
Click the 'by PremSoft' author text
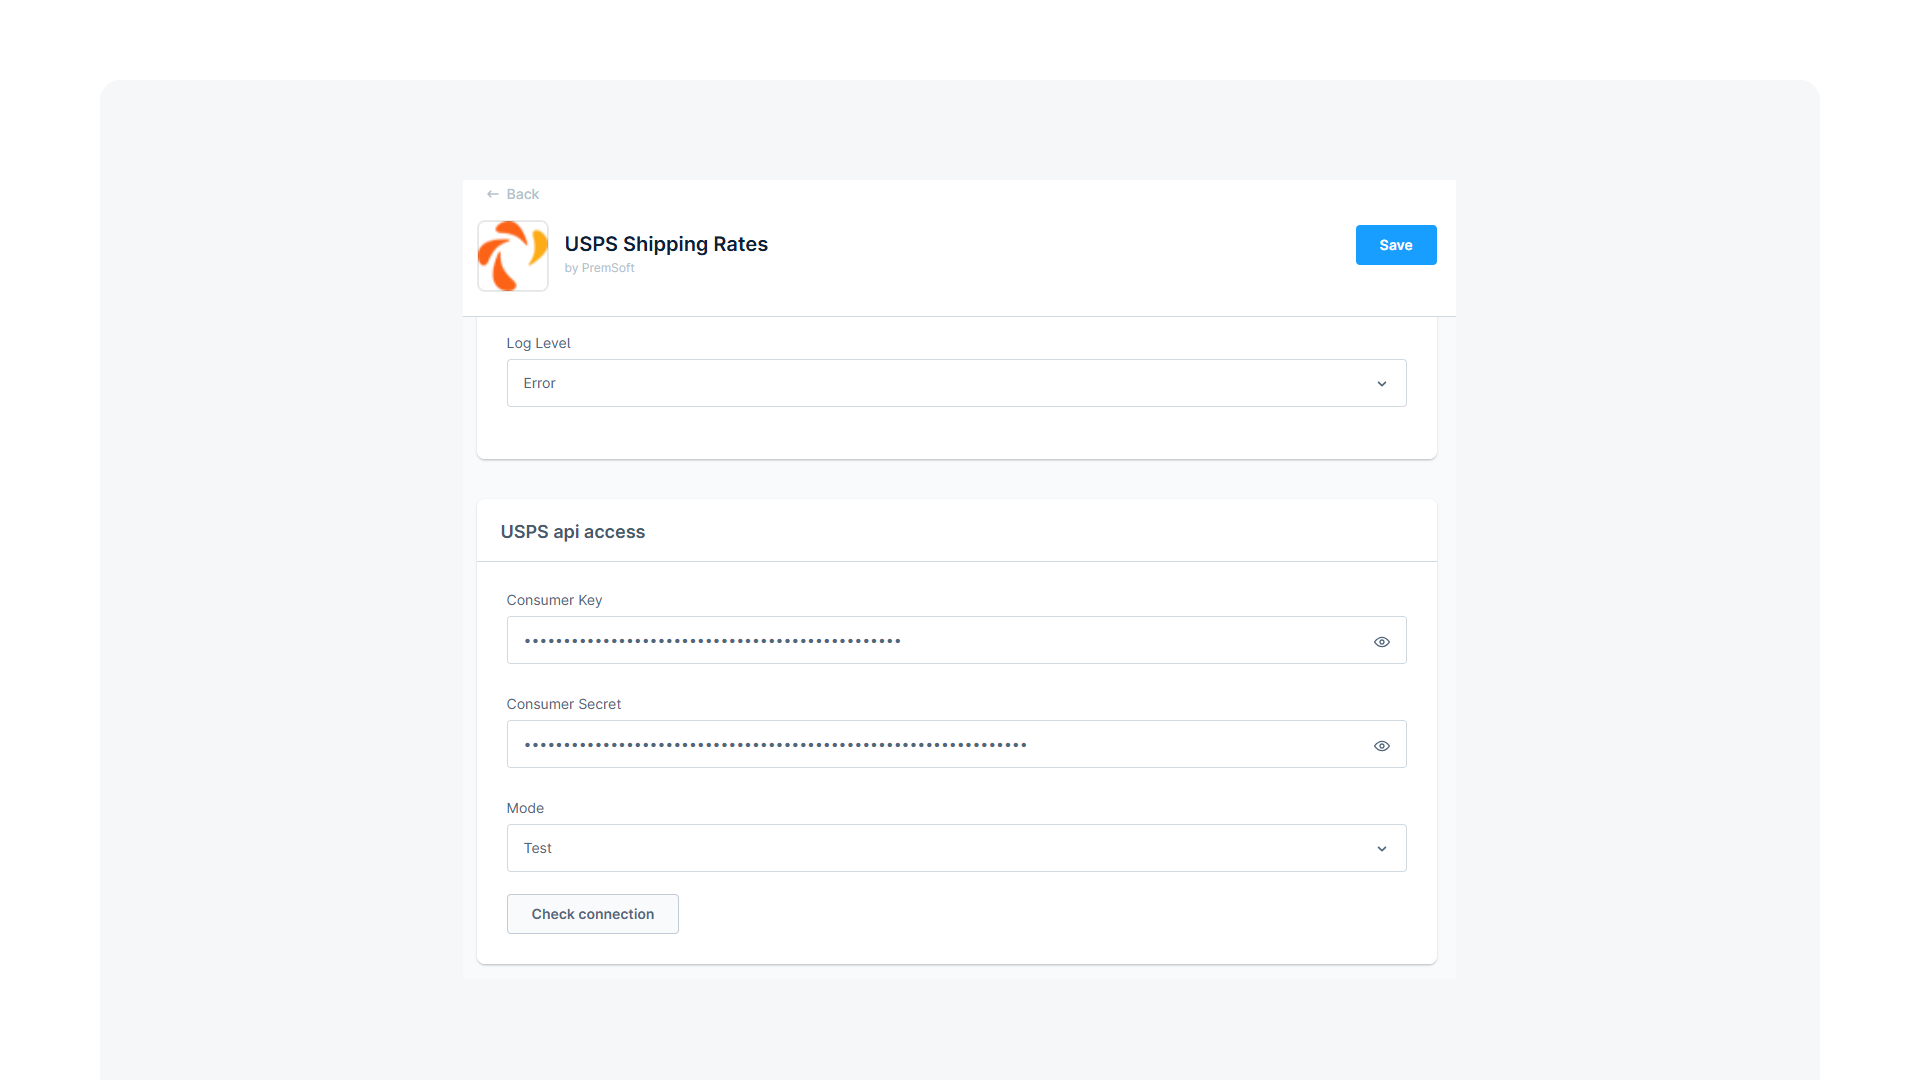(599, 268)
